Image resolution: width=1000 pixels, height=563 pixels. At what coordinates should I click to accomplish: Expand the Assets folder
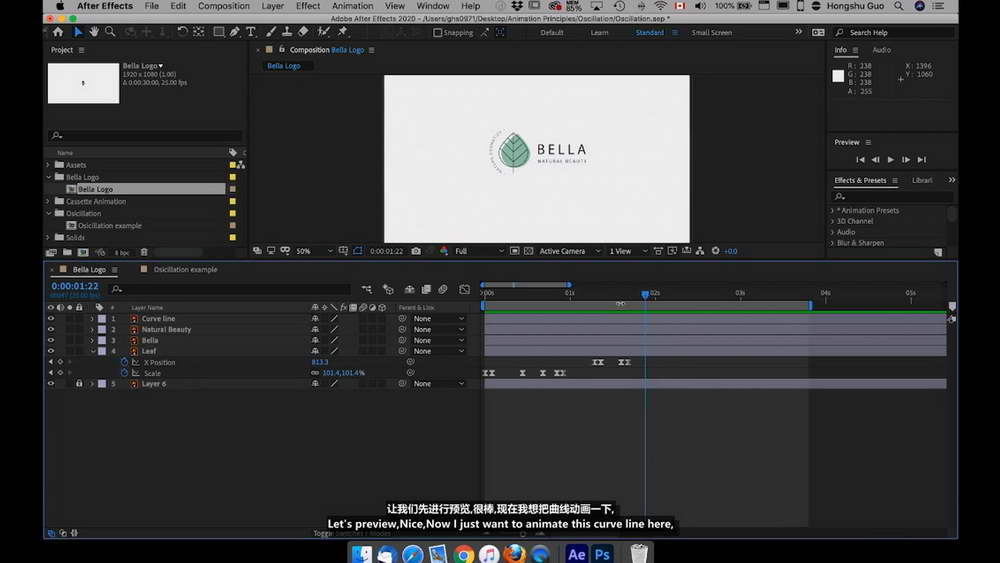tap(48, 165)
